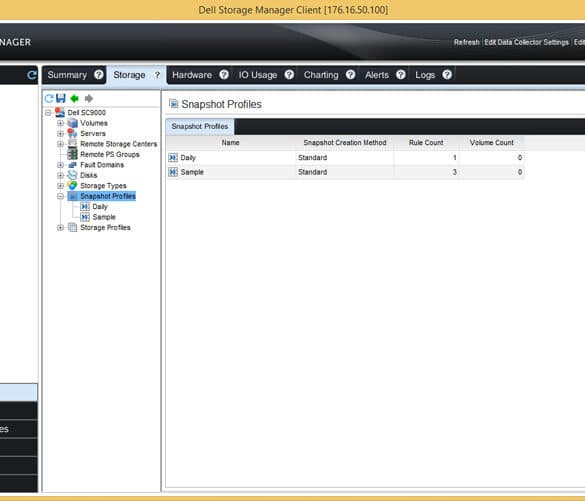Viewport: 585px width, 501px height.
Task: Click Sample name in profiles table
Action: 192,172
